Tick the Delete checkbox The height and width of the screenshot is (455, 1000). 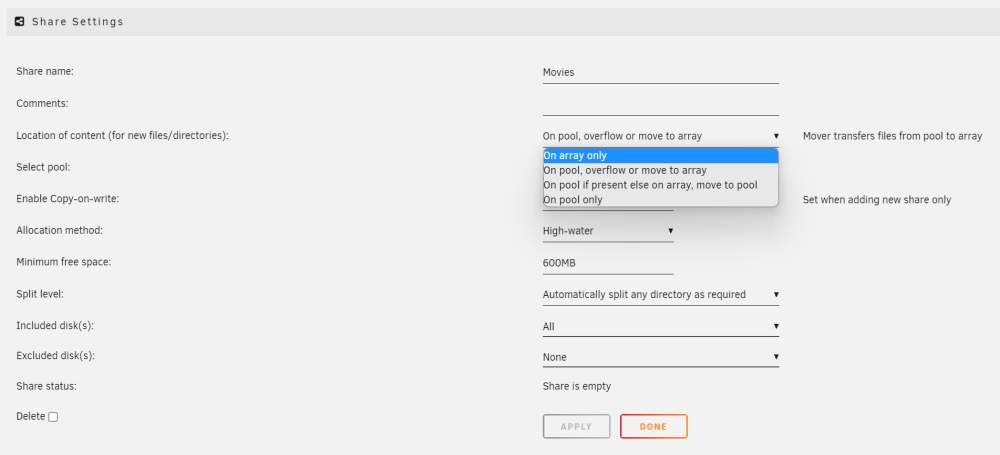pyautogui.click(x=53, y=417)
